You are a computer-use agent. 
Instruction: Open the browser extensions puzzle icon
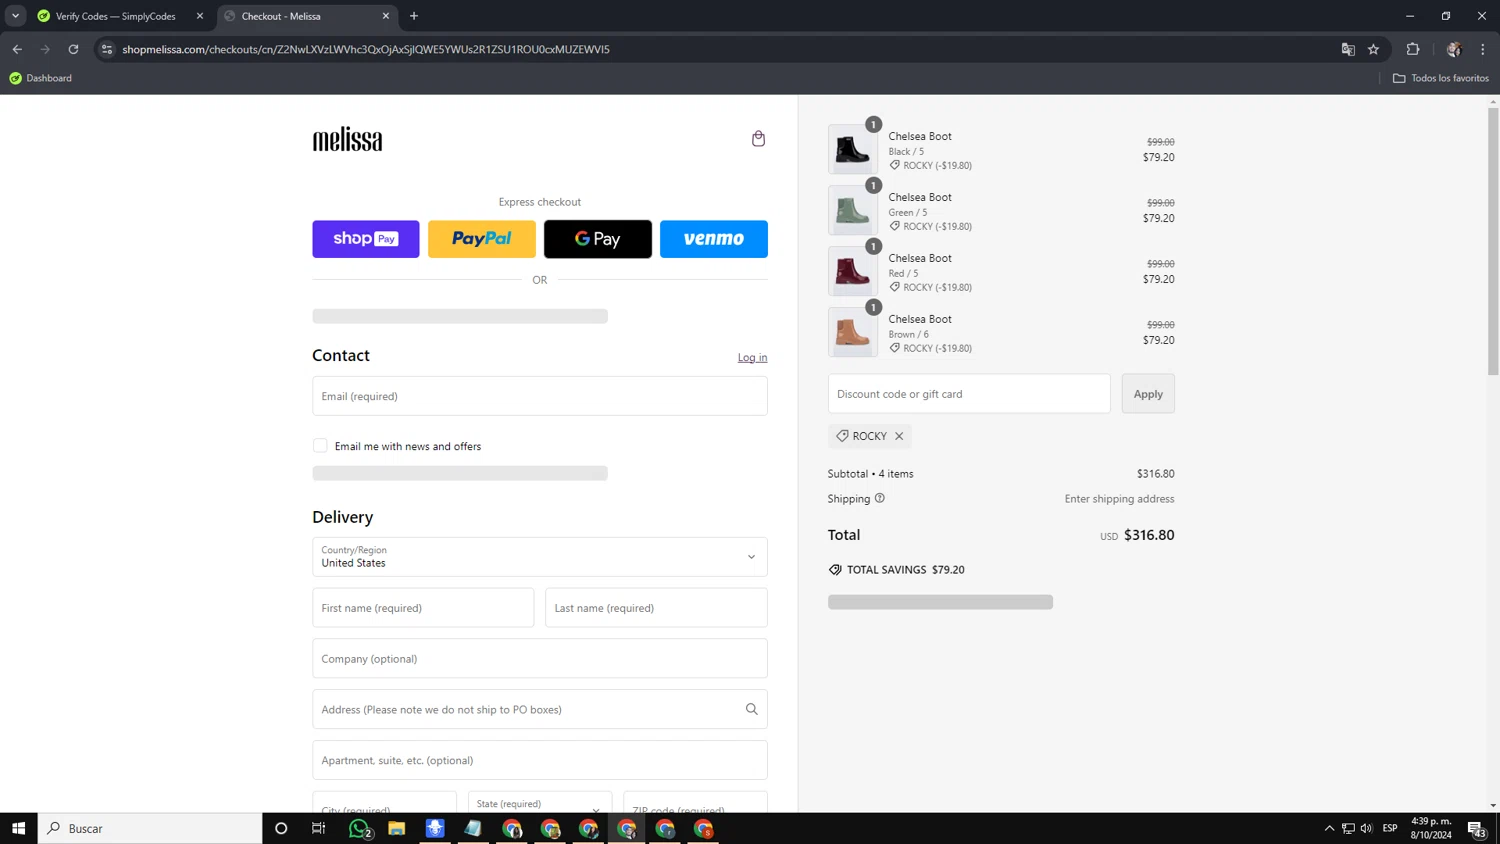tap(1413, 49)
